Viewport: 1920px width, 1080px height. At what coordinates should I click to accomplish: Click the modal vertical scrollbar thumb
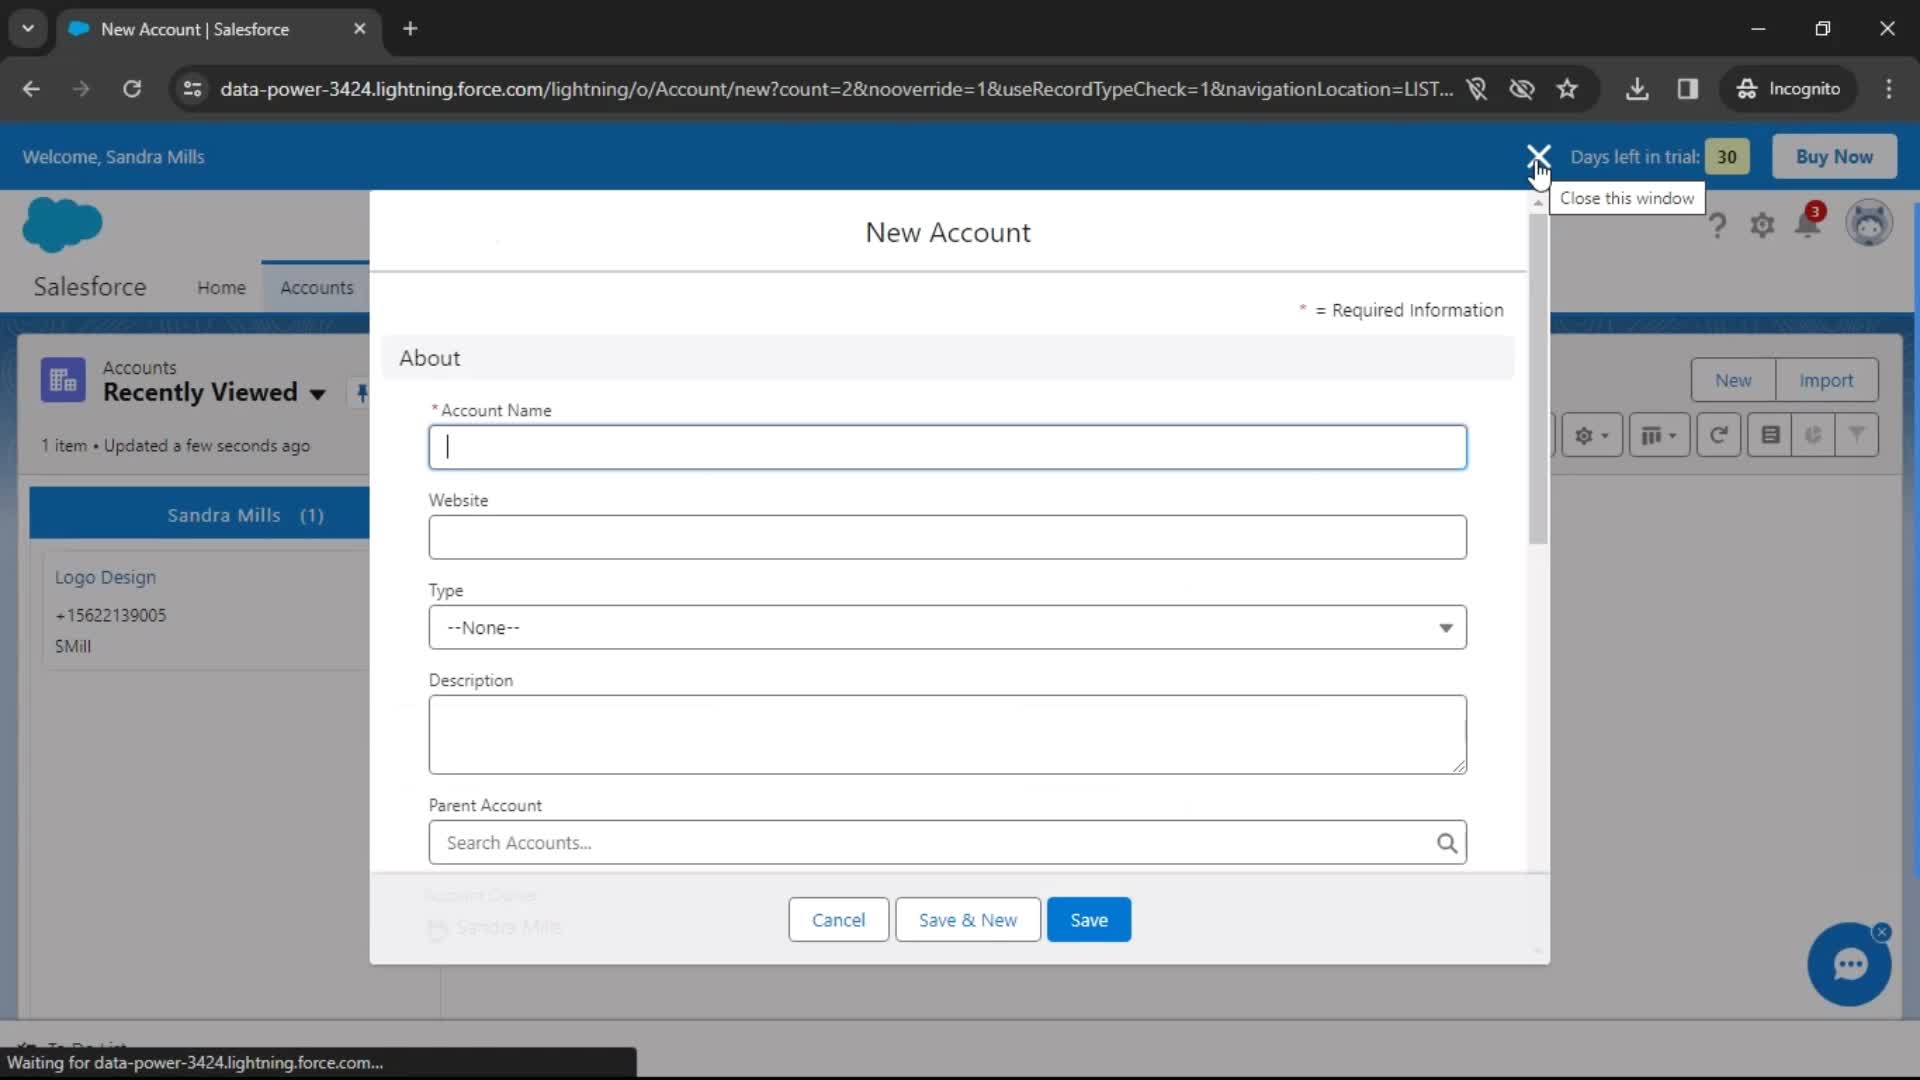(1538, 380)
